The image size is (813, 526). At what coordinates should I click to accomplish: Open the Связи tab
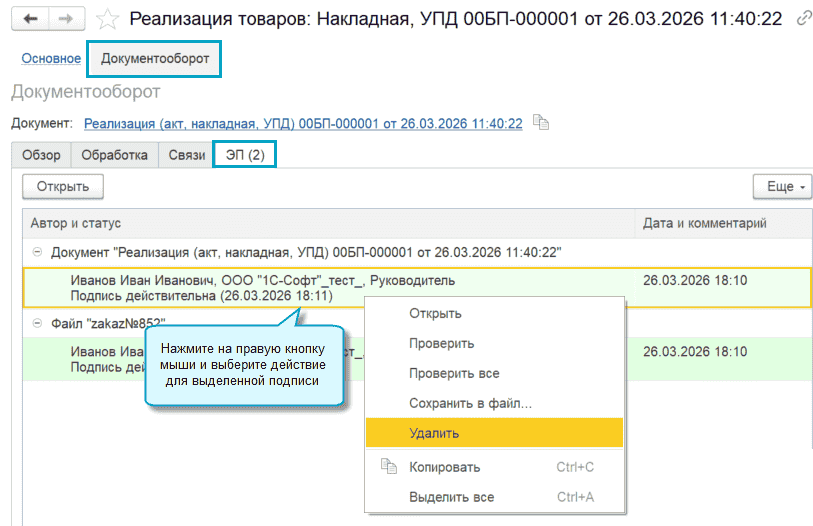click(x=187, y=155)
